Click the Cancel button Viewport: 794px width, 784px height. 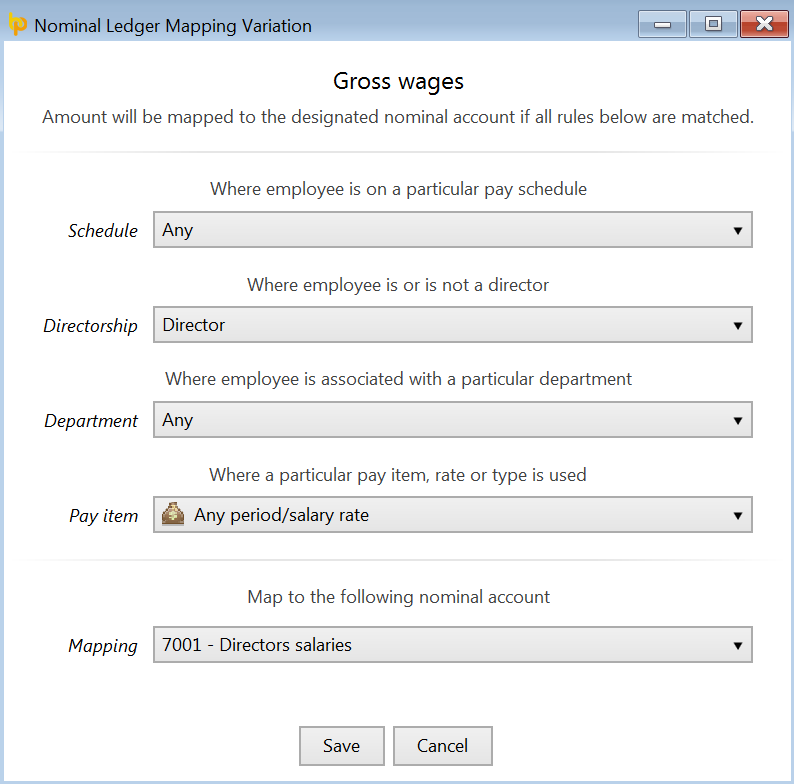point(443,746)
